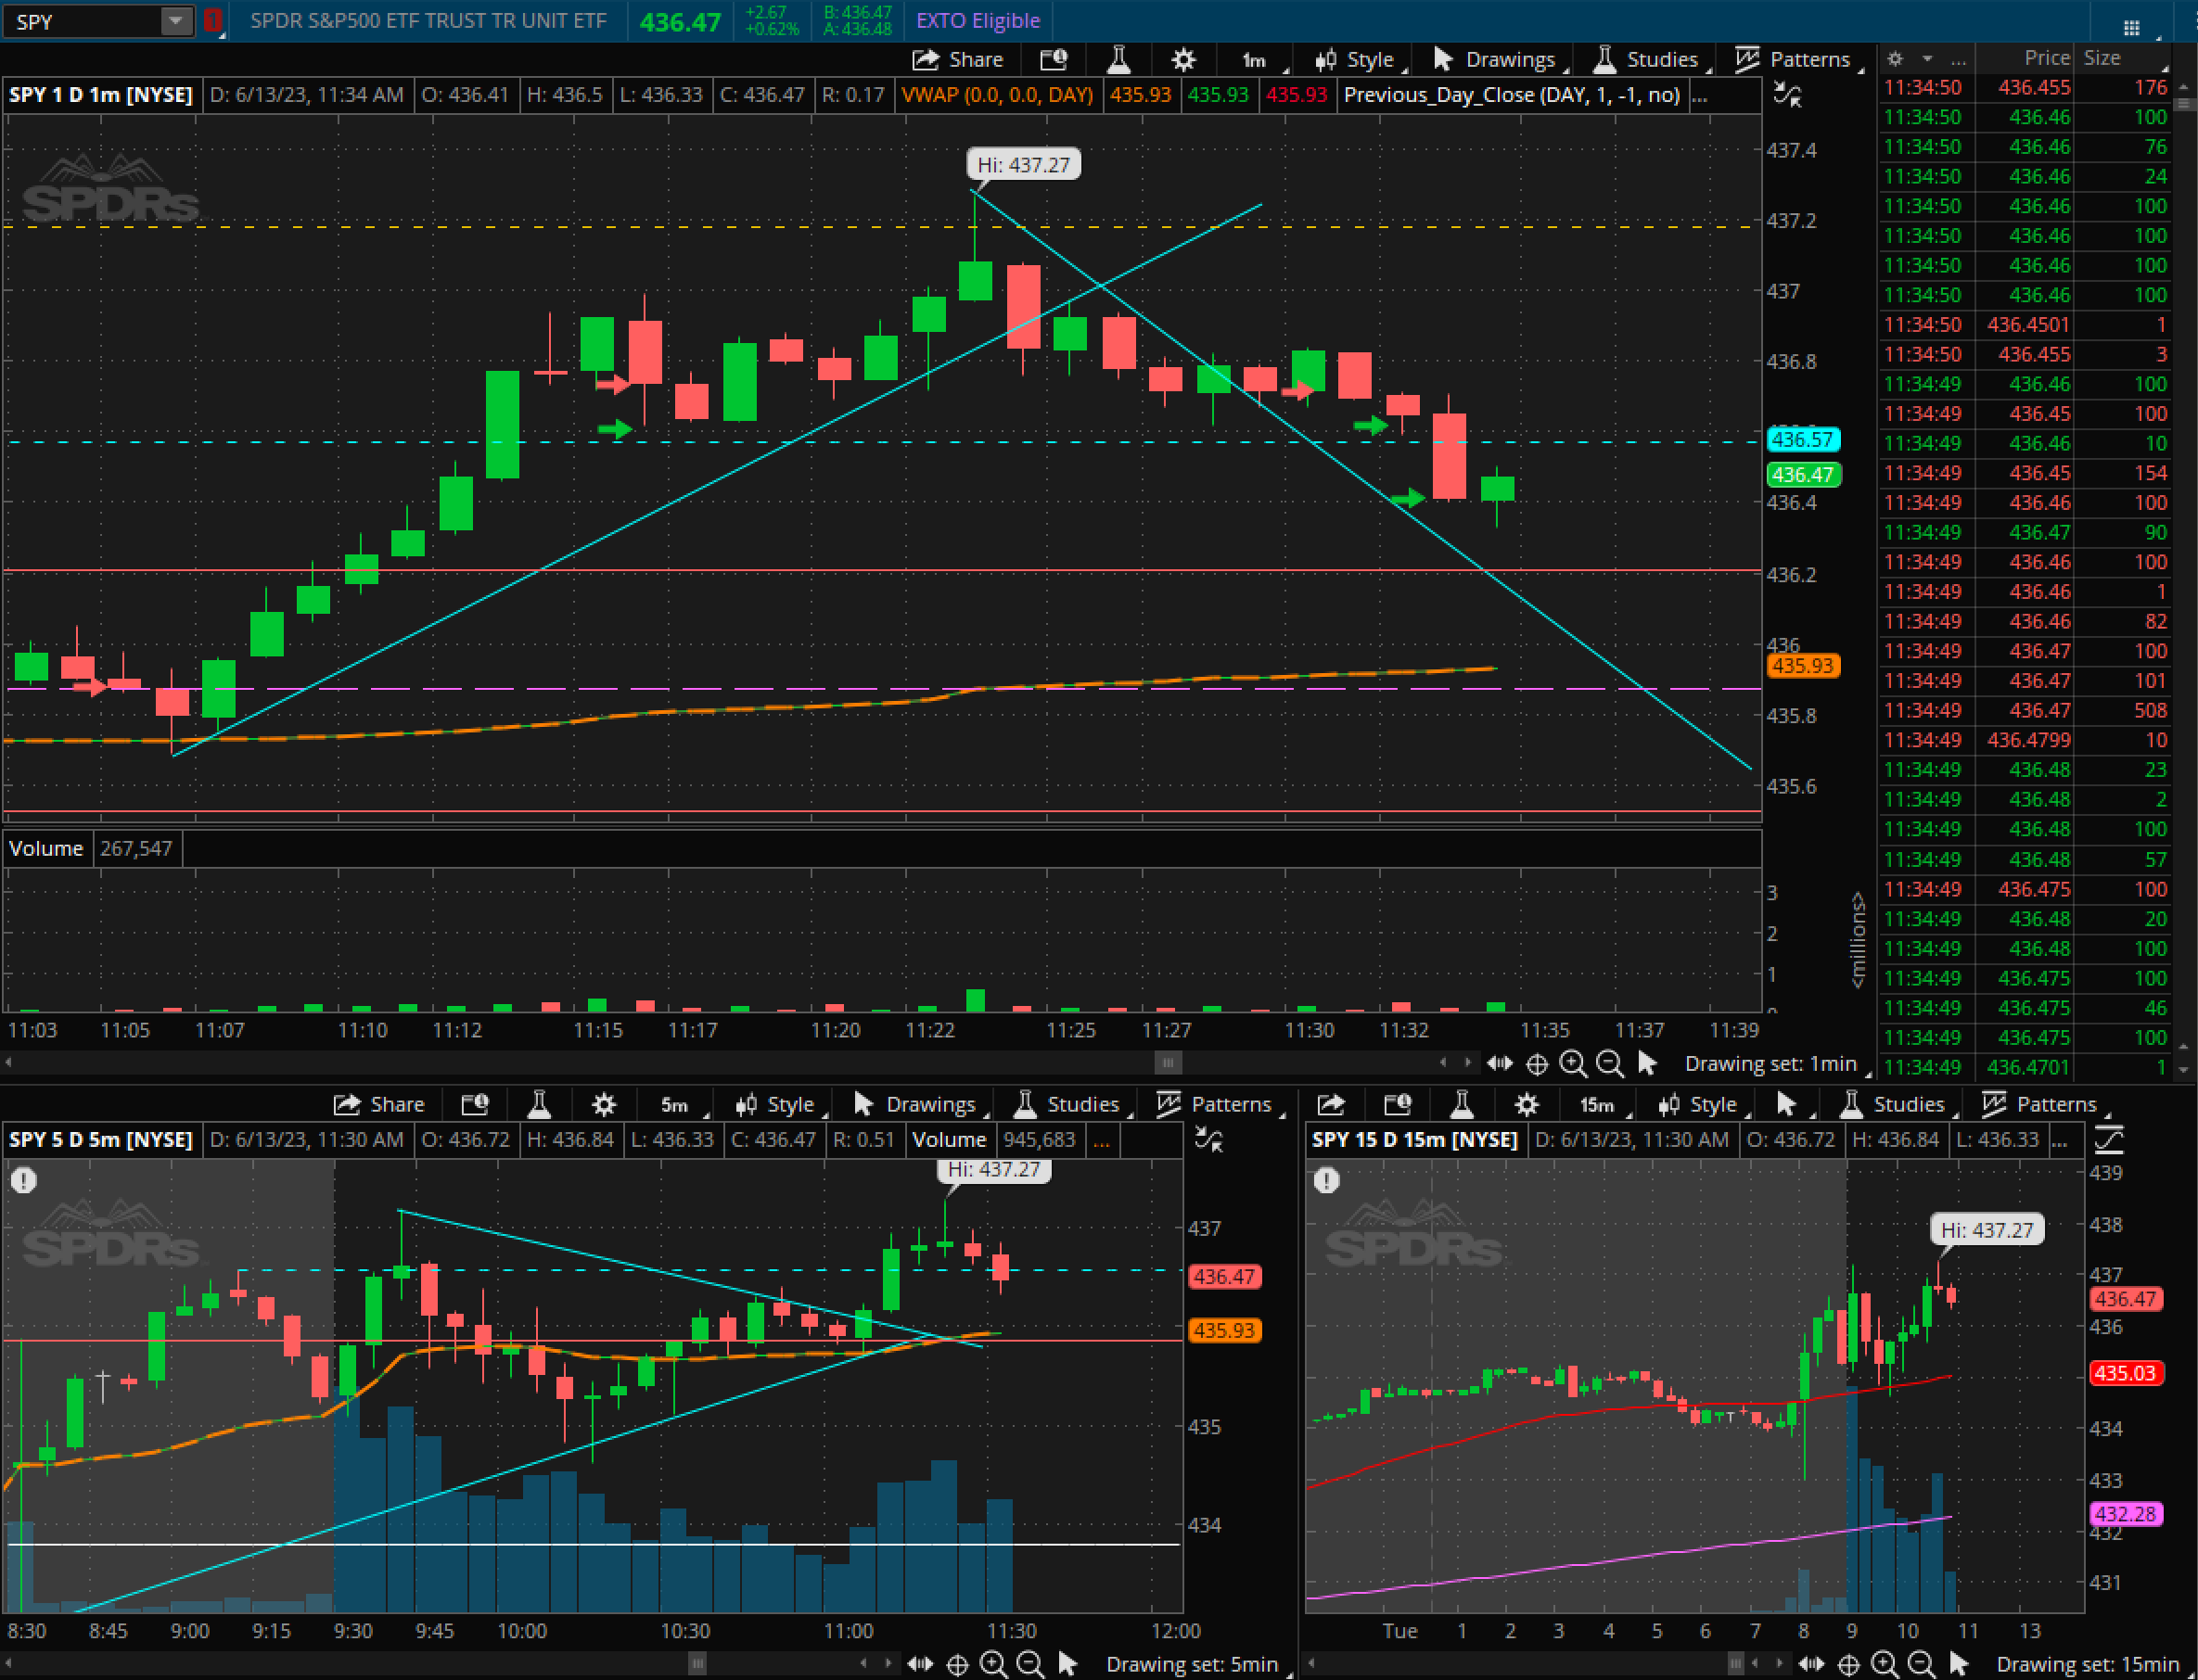Click zoom in magnifier on 1m chart

pos(1573,1064)
